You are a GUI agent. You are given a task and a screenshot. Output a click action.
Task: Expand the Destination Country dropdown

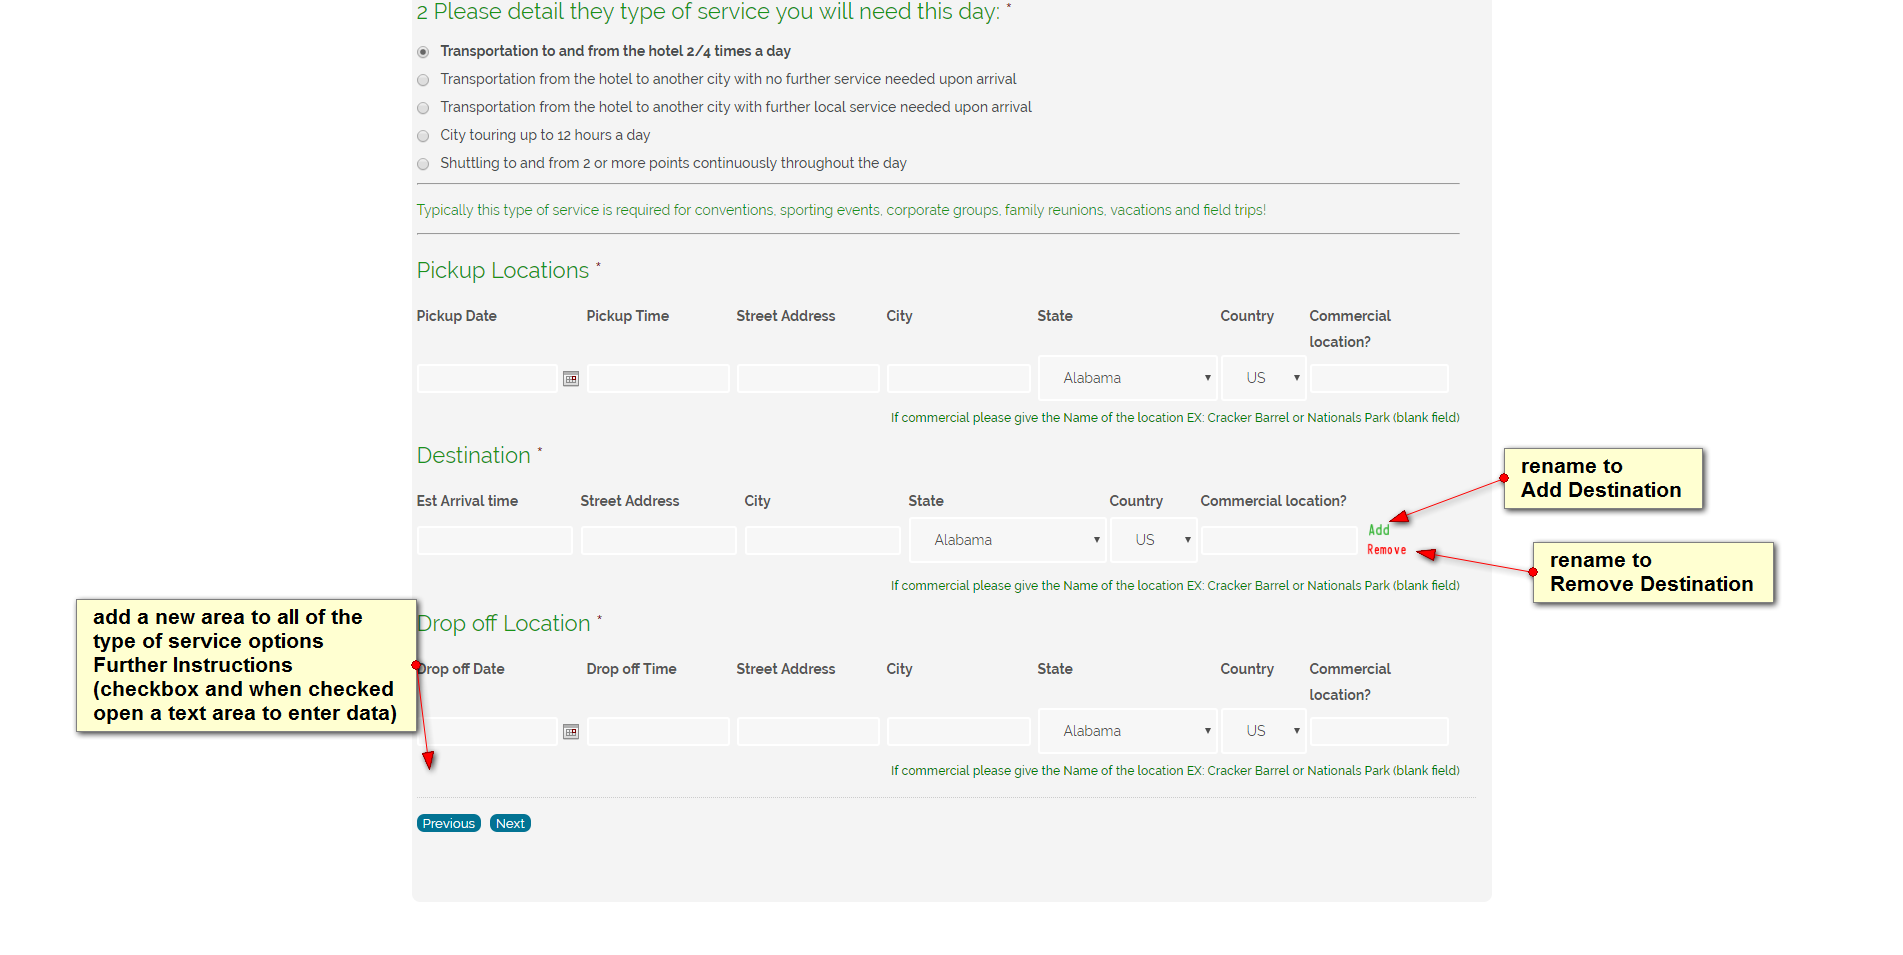tap(1153, 540)
